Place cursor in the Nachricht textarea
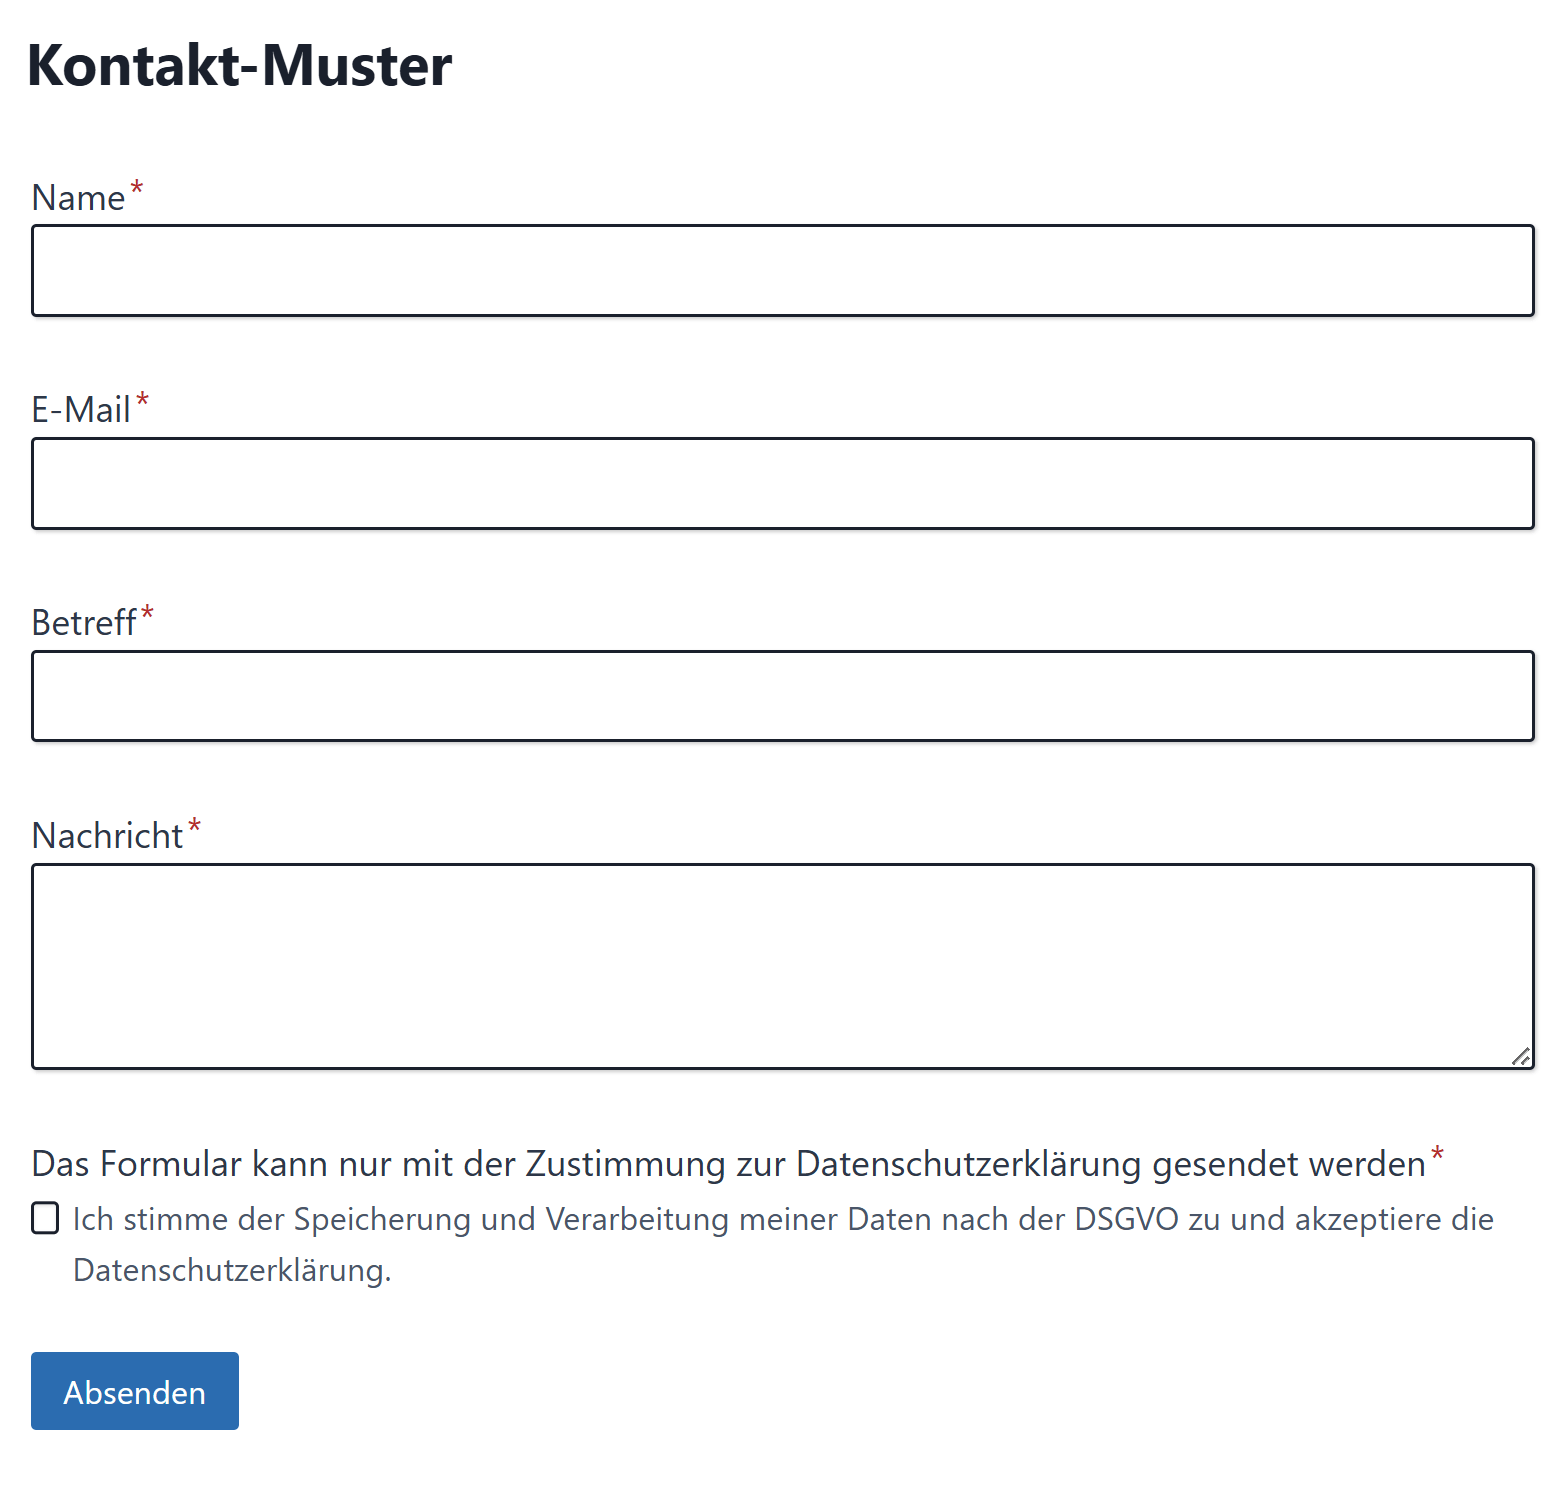This screenshot has width=1560, height=1485. 782,966
